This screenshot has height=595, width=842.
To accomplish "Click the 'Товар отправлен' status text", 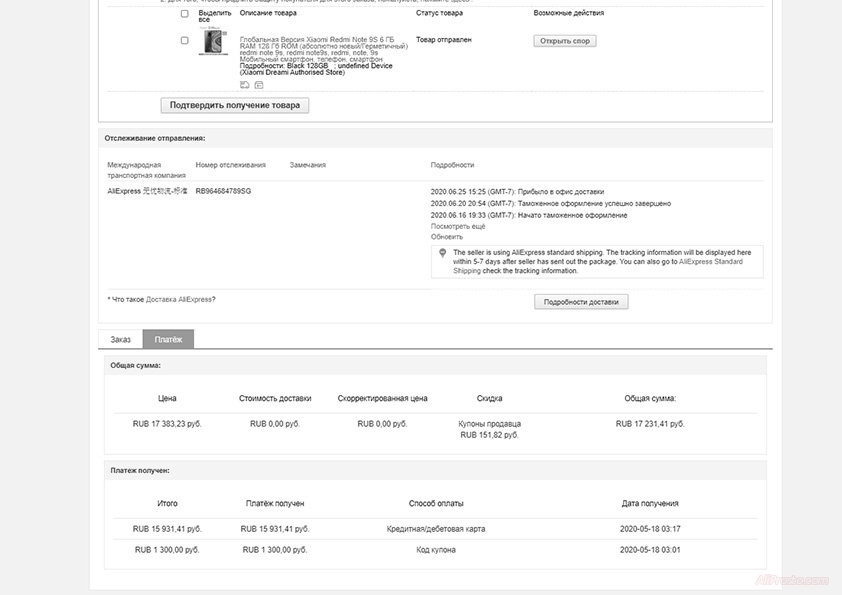I will pyautogui.click(x=443, y=40).
